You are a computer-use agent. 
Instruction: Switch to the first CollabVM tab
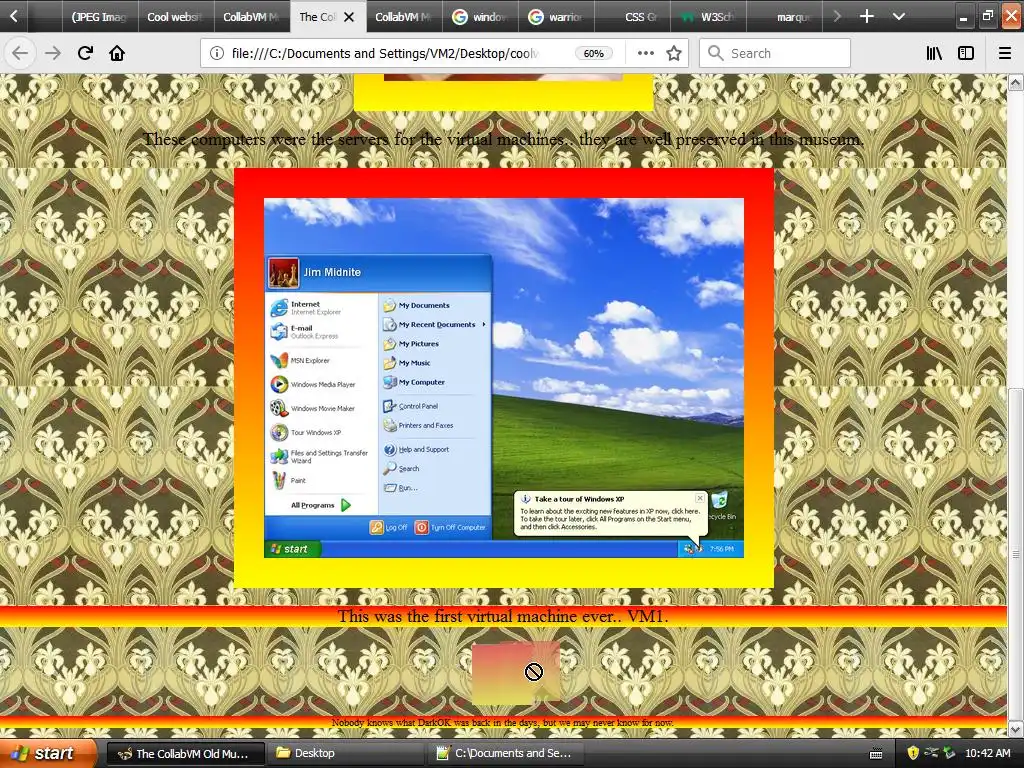pos(252,16)
